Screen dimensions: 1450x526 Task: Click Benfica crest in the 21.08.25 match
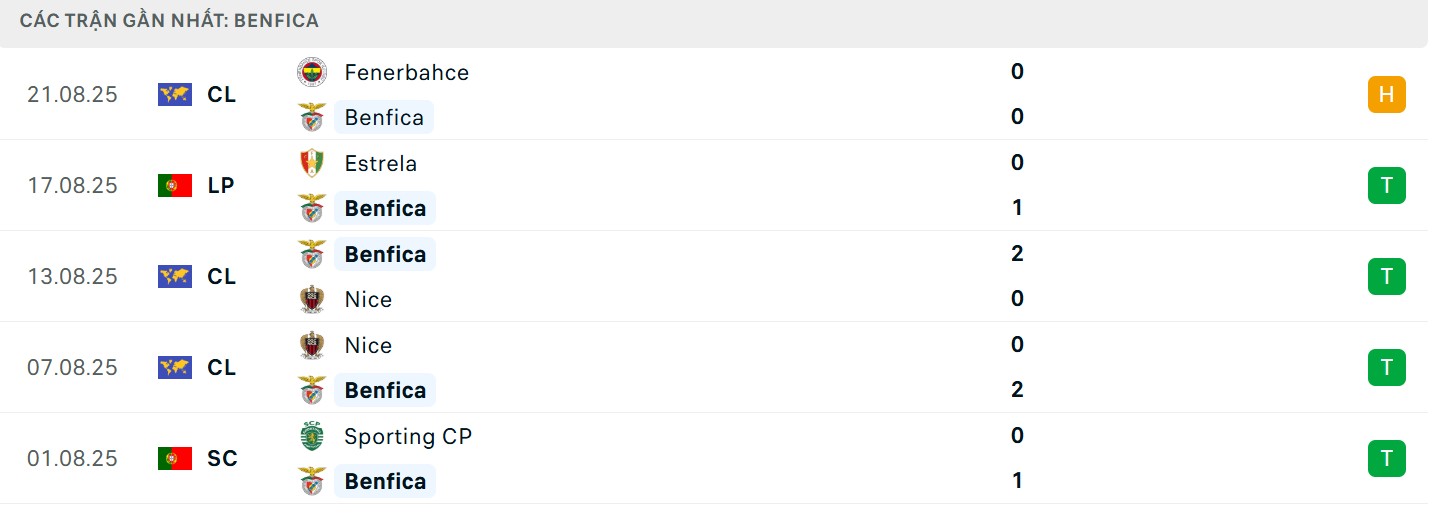(312, 117)
